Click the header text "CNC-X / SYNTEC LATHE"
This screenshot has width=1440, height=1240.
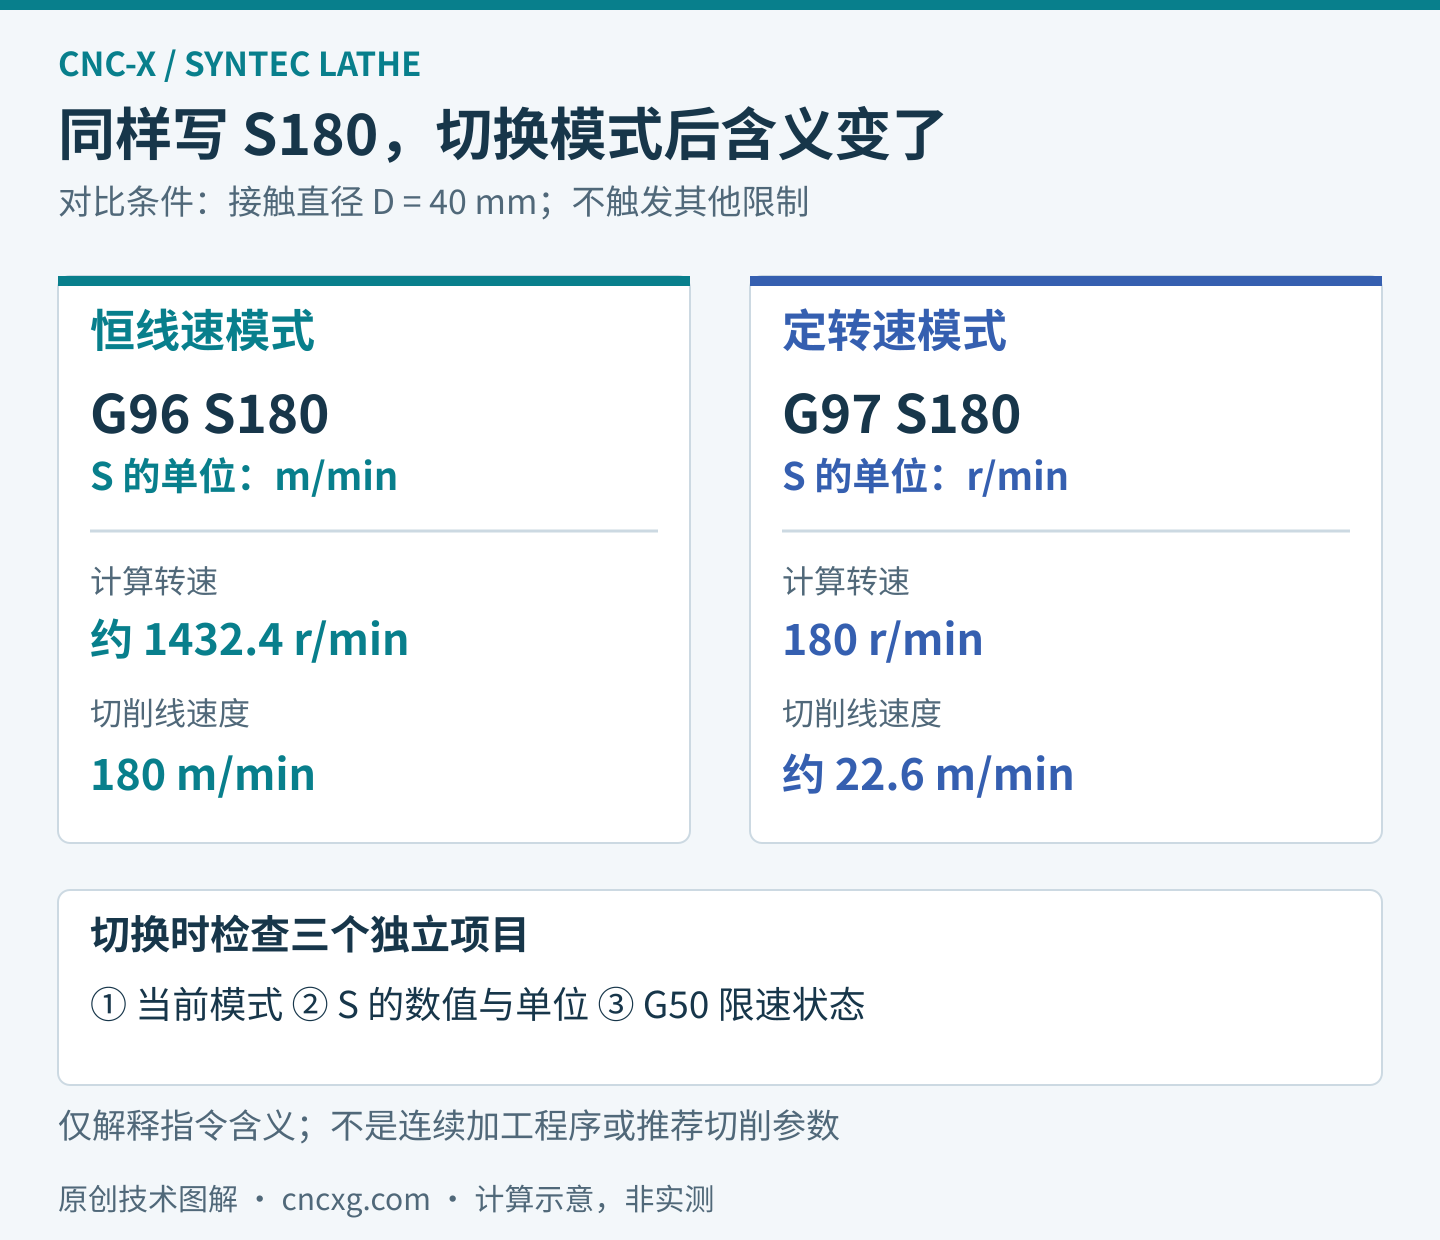[239, 64]
